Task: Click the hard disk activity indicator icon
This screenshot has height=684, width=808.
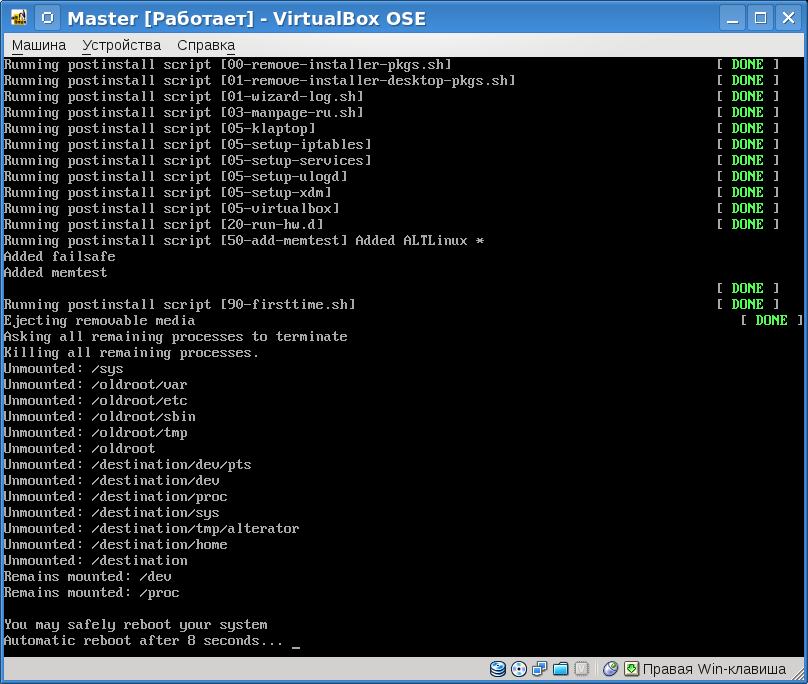Action: [x=498, y=669]
